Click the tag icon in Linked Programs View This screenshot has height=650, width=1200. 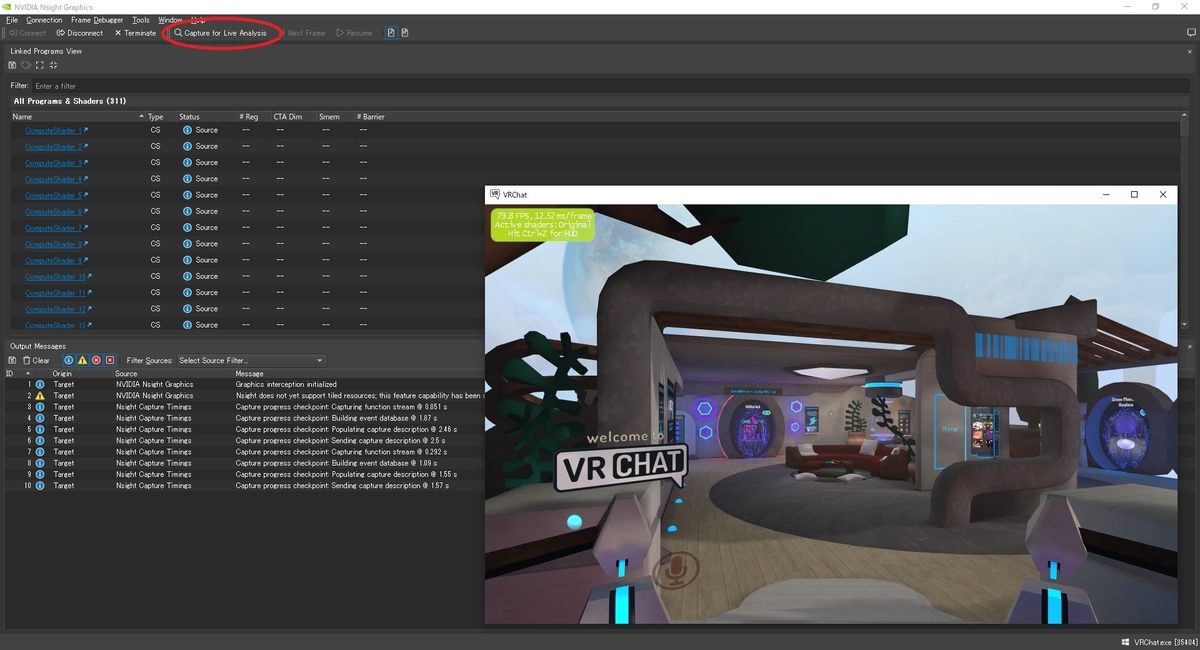pyautogui.click(x=26, y=65)
